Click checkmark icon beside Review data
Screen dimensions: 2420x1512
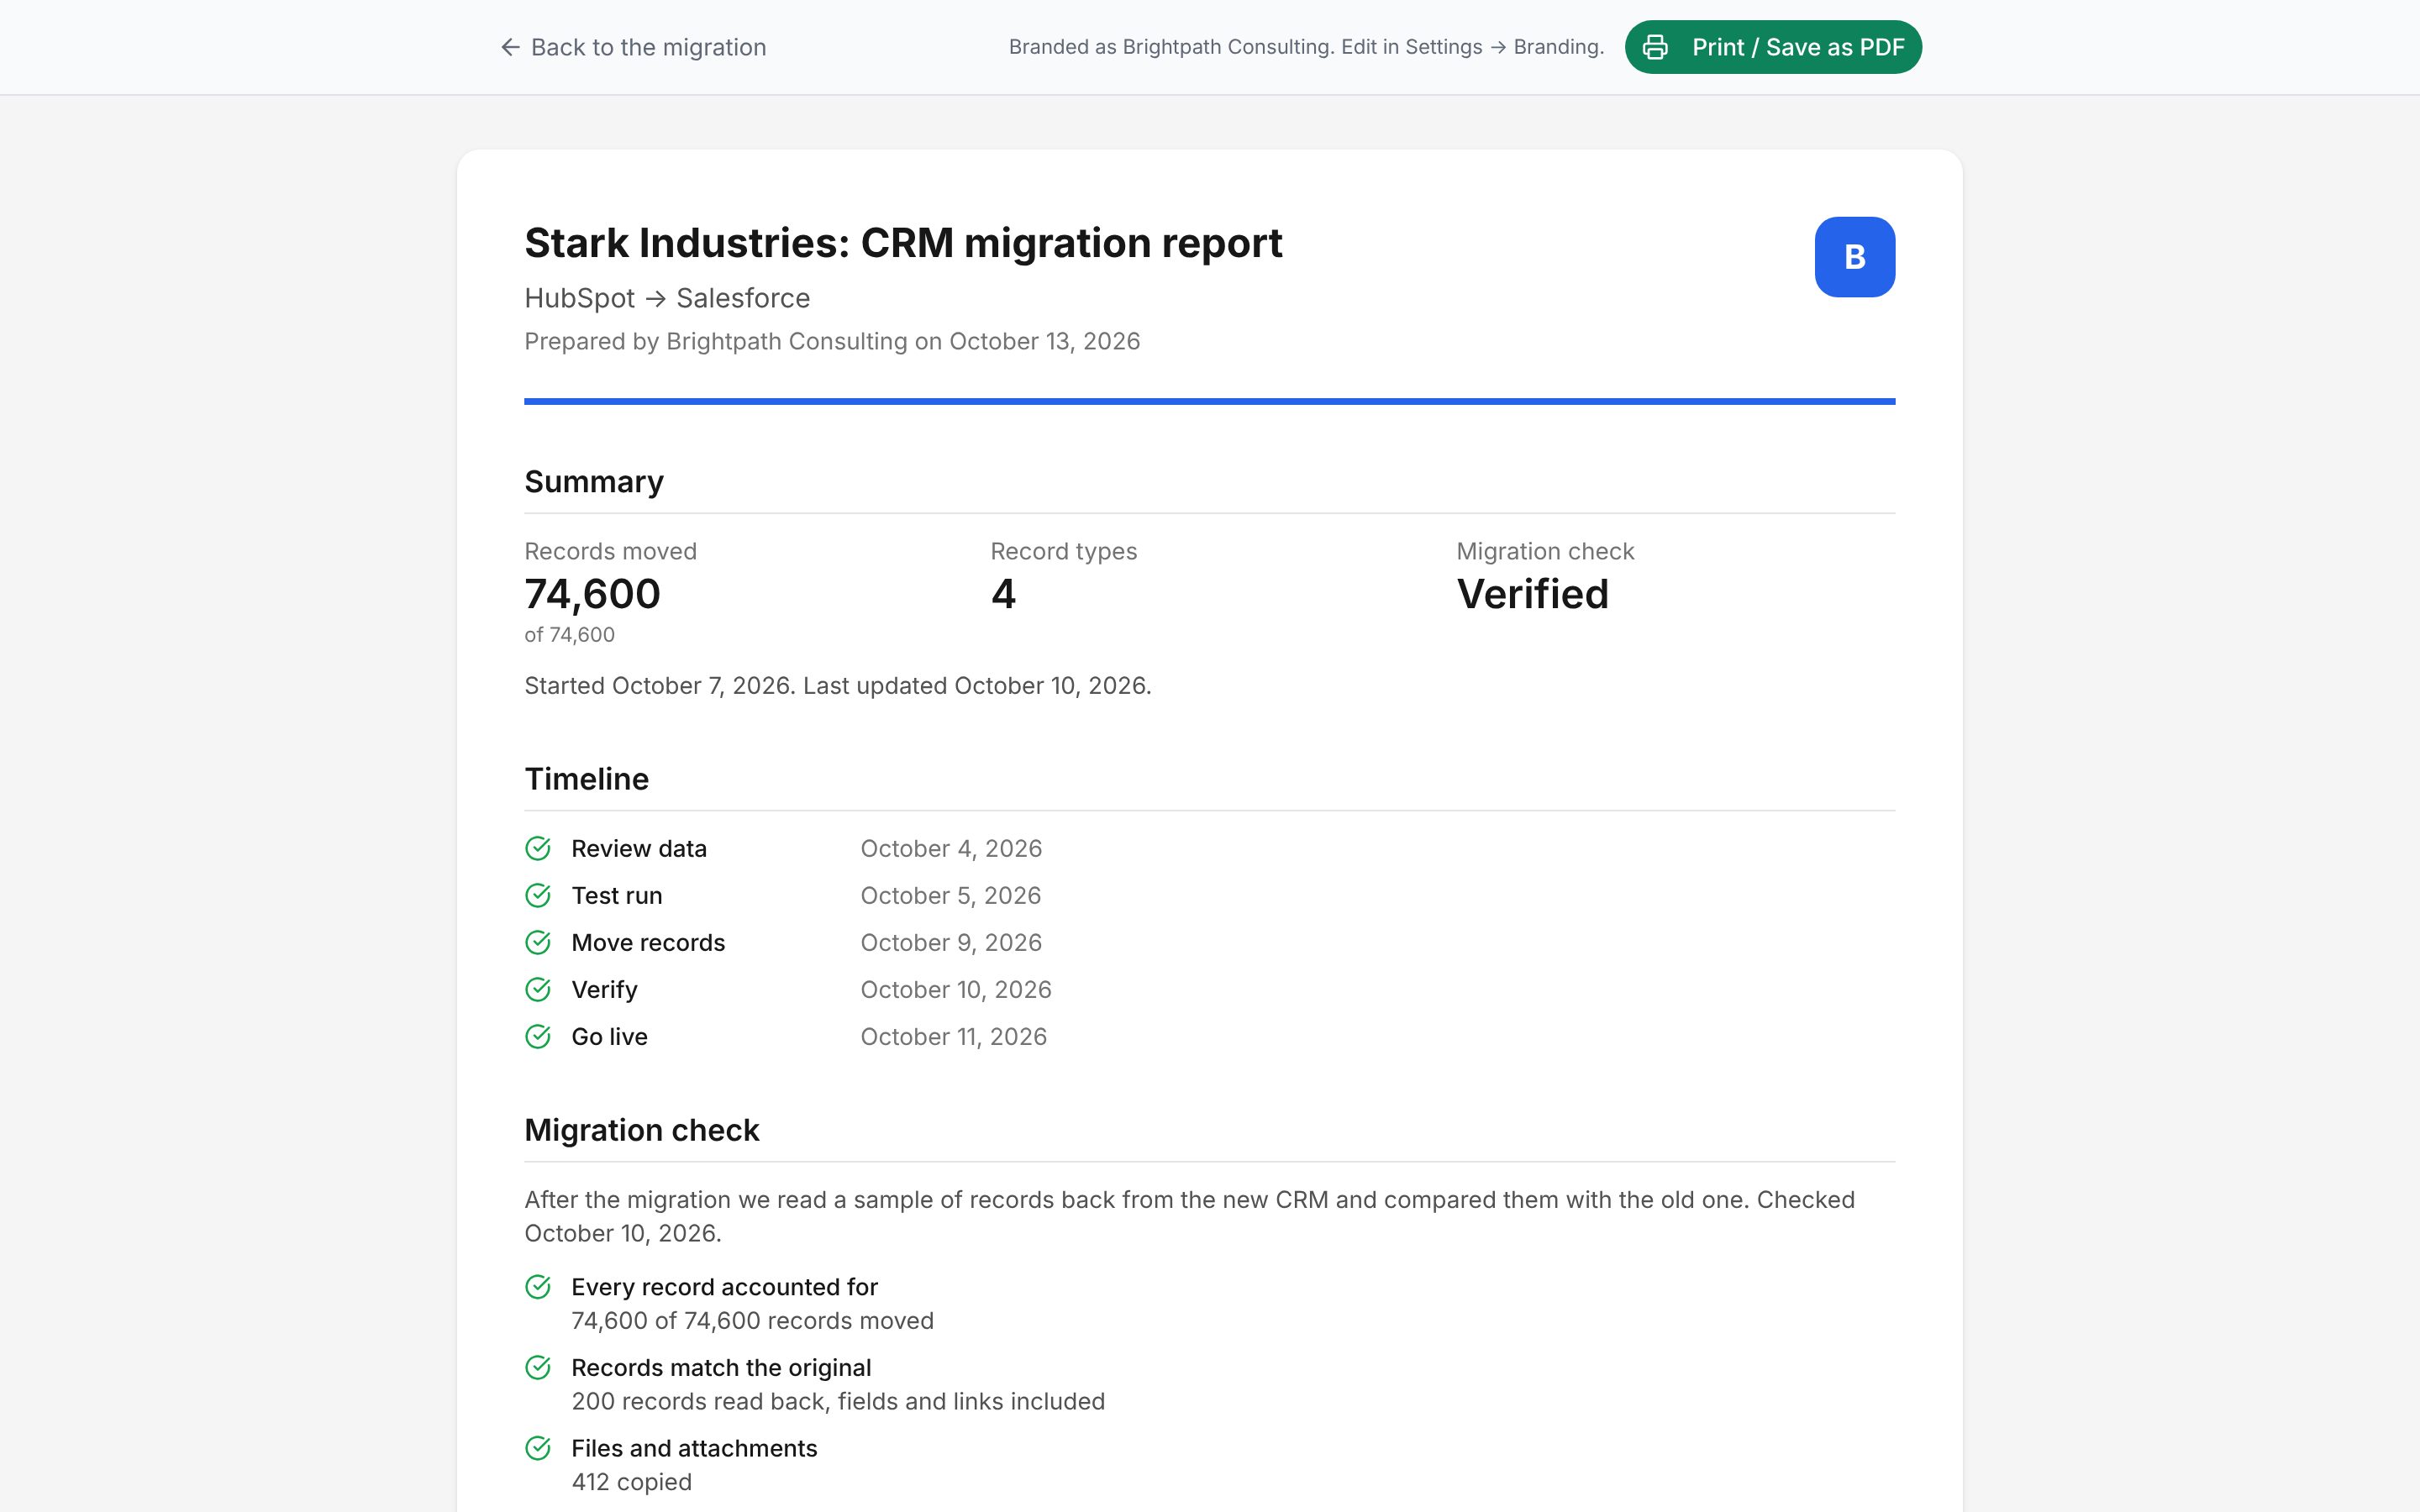(538, 848)
